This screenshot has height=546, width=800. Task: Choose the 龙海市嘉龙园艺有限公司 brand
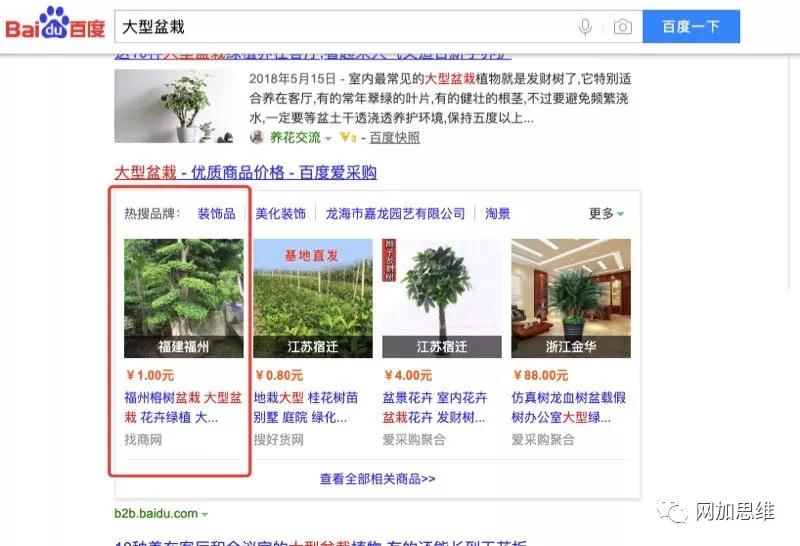pyautogui.click(x=395, y=214)
